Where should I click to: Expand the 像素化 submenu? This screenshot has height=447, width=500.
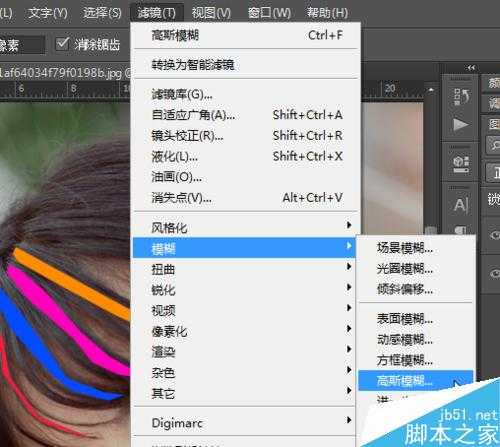tap(244, 331)
